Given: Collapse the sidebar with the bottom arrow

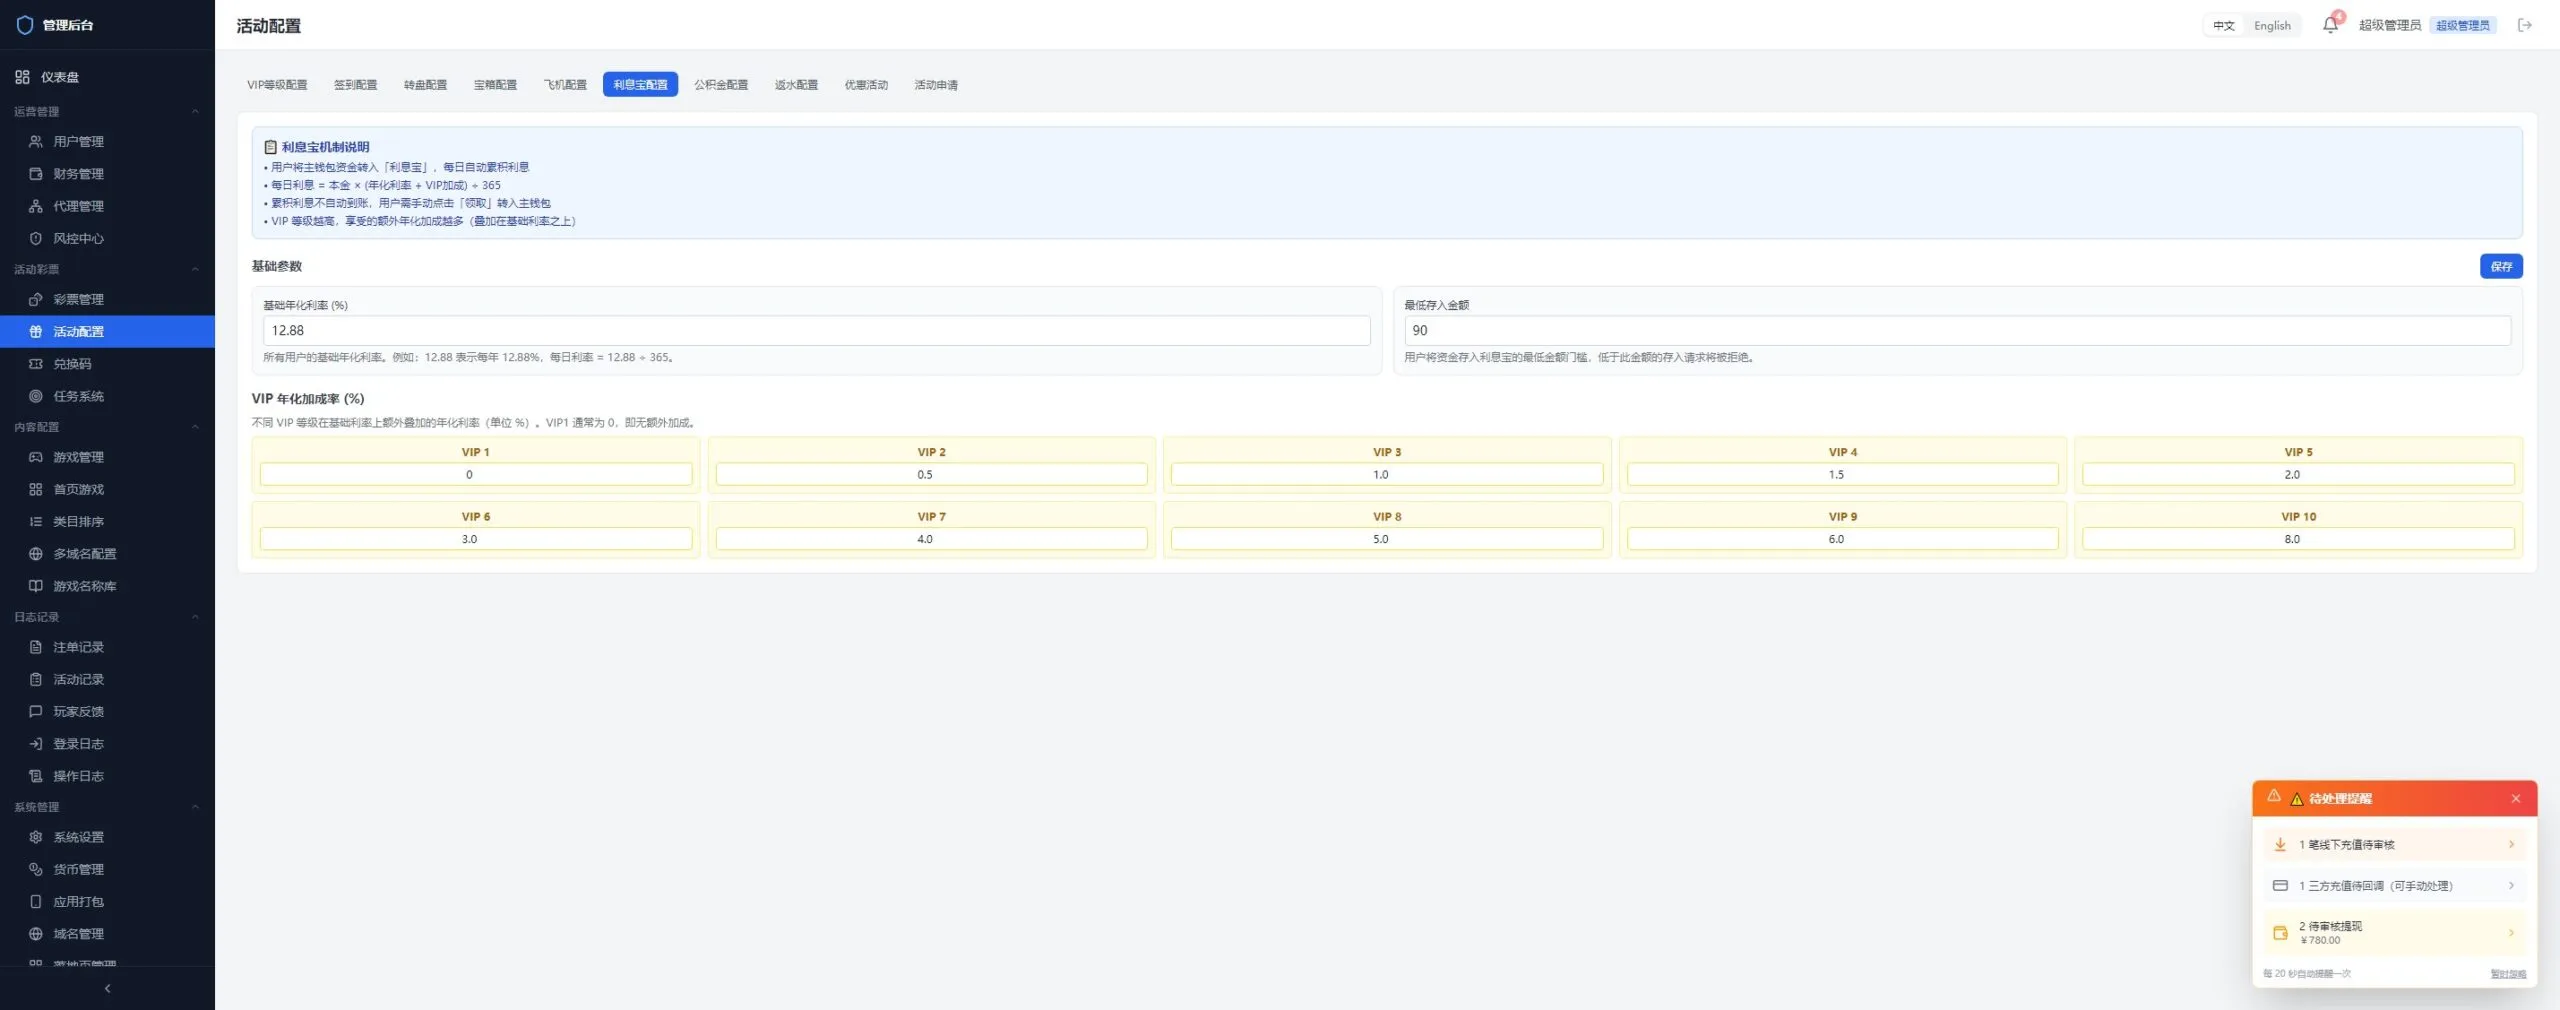Looking at the screenshot, I should (107, 988).
